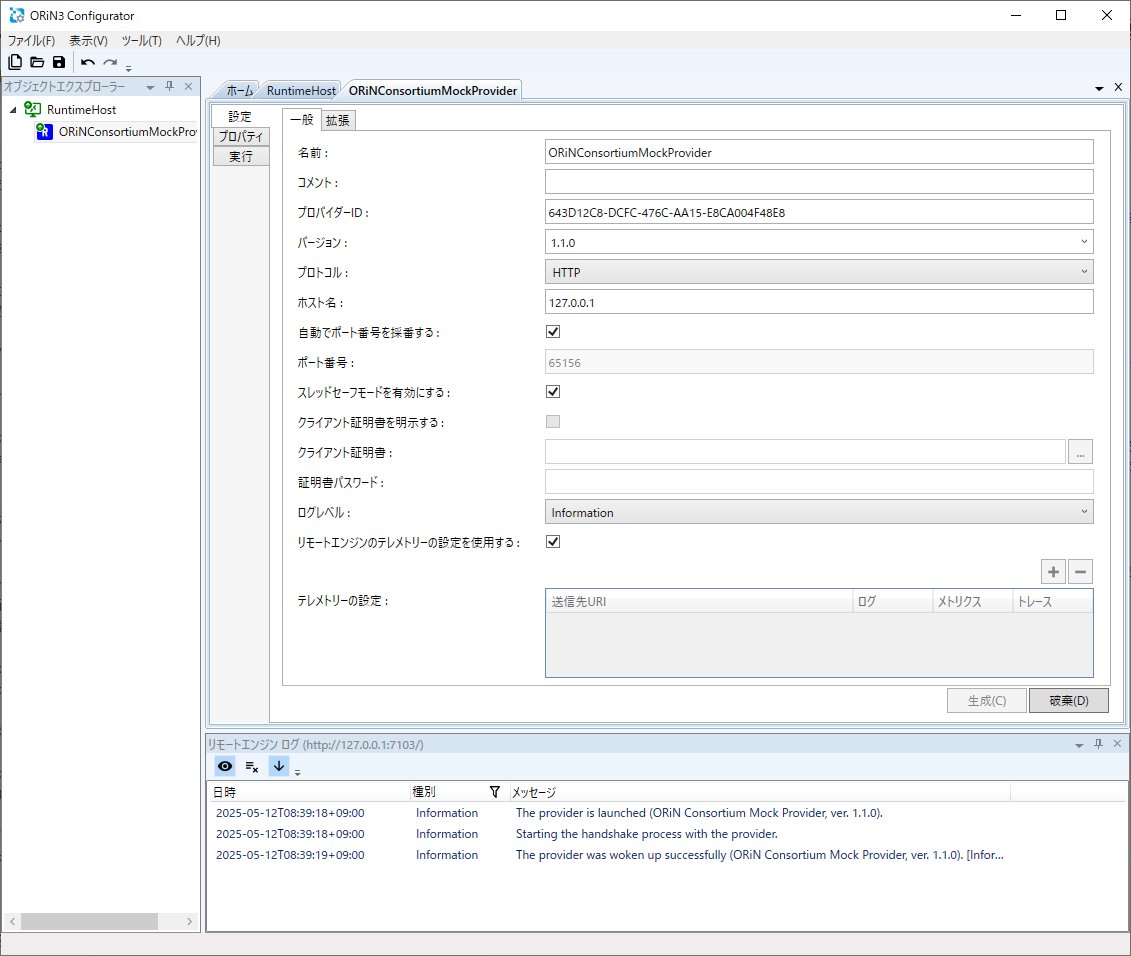This screenshot has height=956, width=1131.
Task: Select the ORiNConsortiumMockProvider document tab
Action: [x=433, y=90]
